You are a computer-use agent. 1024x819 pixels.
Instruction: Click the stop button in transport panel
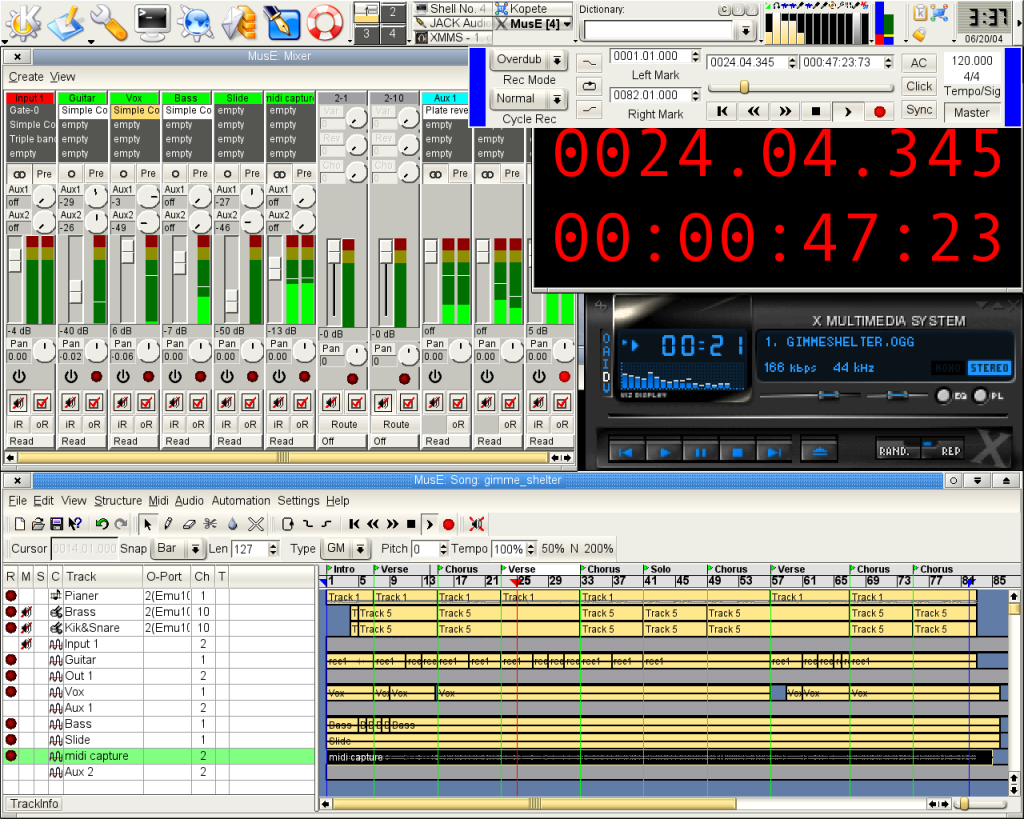(x=816, y=111)
